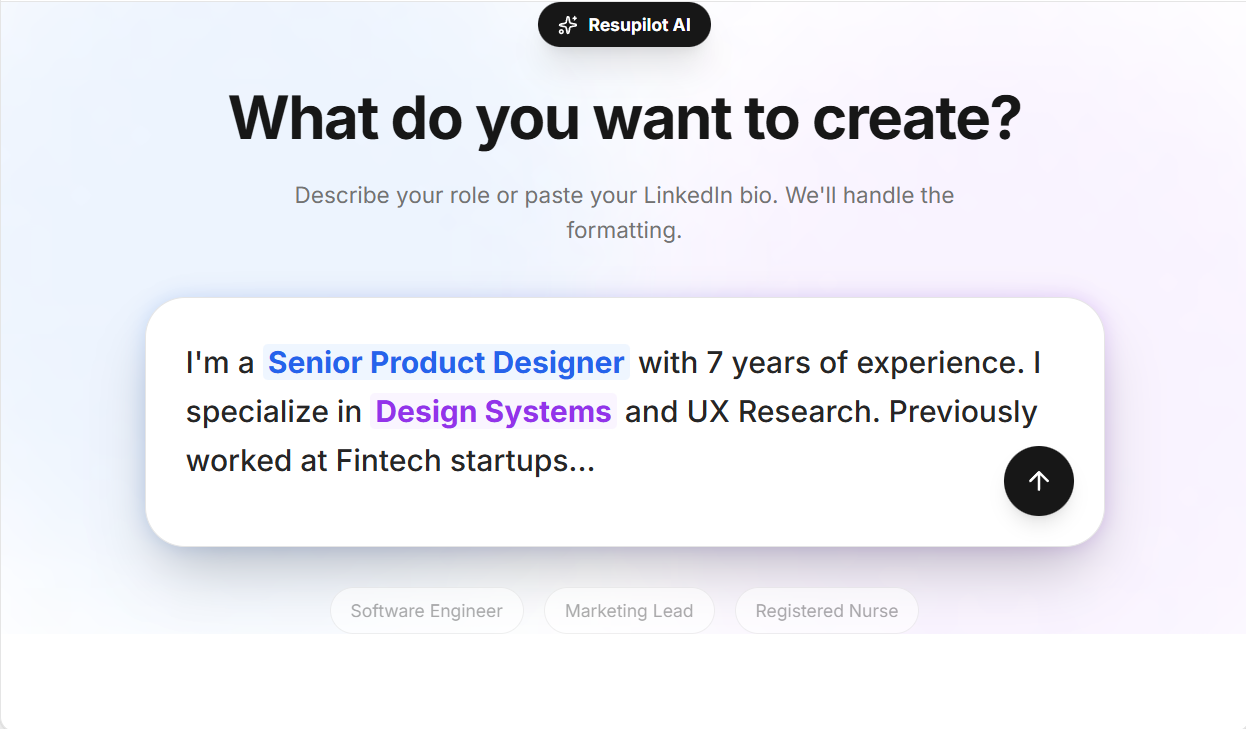Click the upward arrow to generate the resume
1246x729 pixels.
pyautogui.click(x=1038, y=481)
